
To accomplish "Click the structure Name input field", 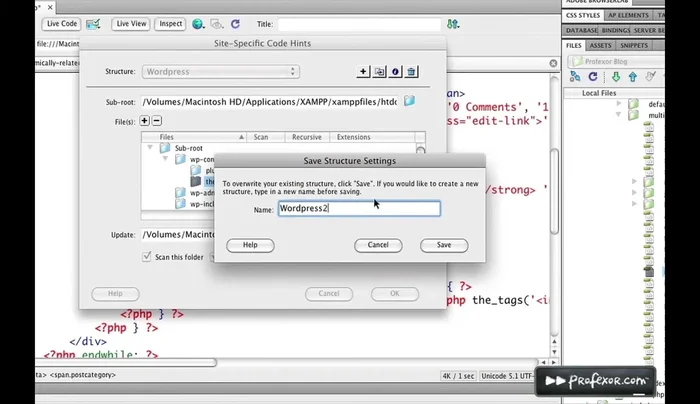I will click(359, 209).
